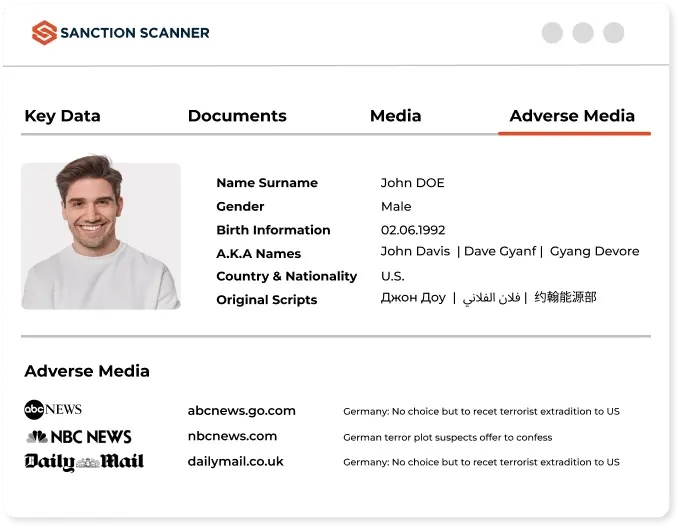Click the last gray window circle
The width and height of the screenshot is (680, 528).
tap(614, 33)
